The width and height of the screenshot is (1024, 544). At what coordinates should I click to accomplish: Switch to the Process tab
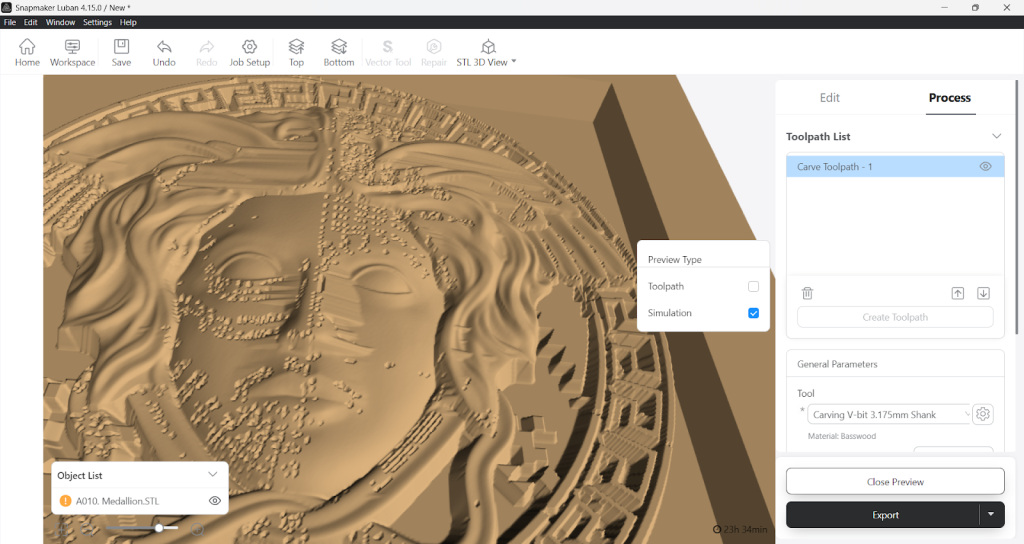[x=950, y=97]
